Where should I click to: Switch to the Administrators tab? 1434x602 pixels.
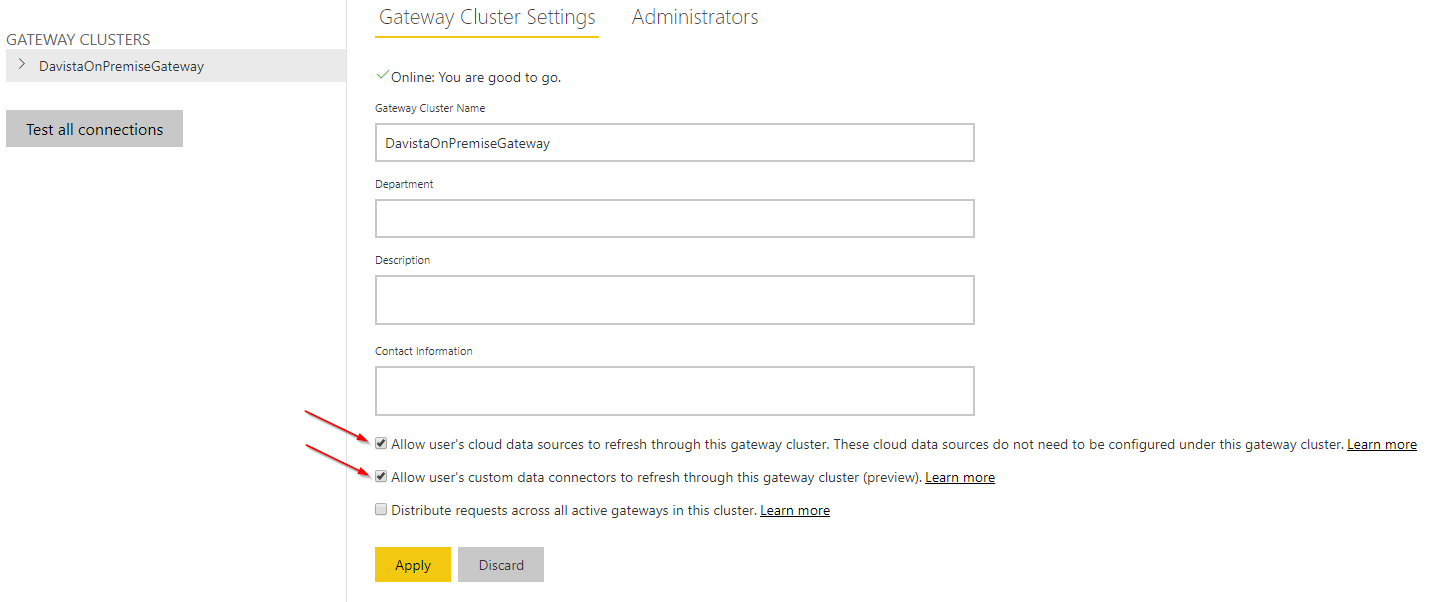coord(695,17)
